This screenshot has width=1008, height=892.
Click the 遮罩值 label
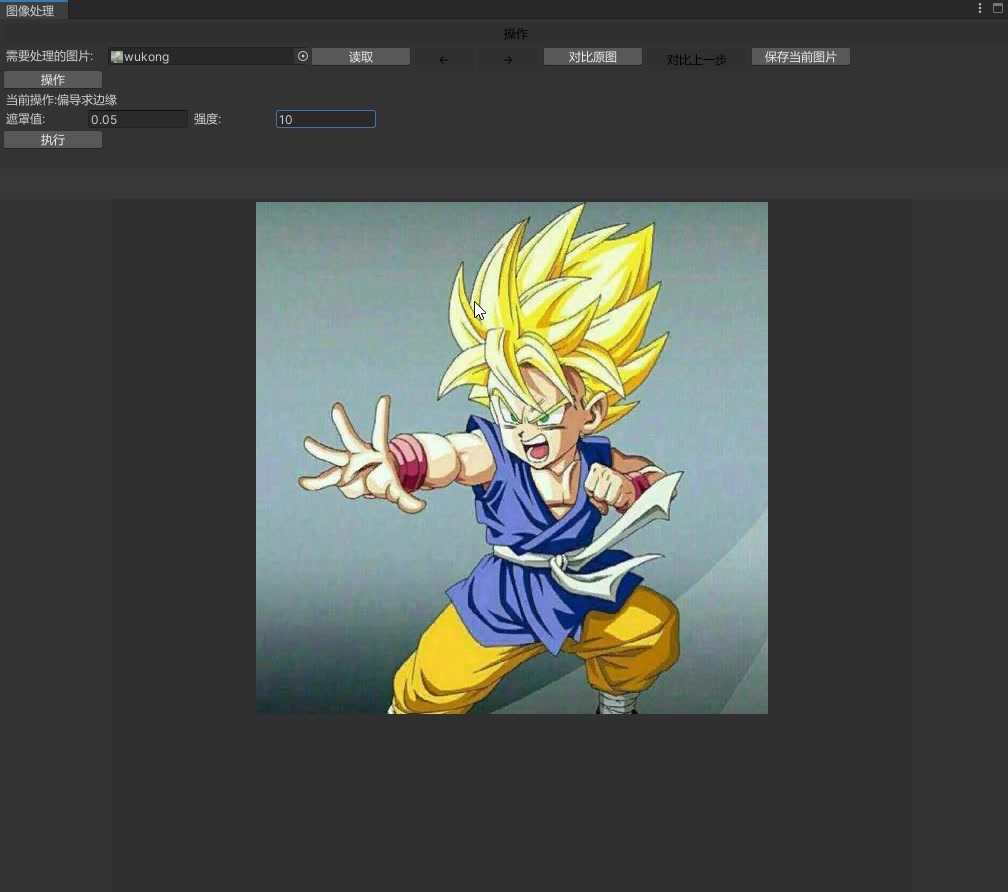point(26,120)
